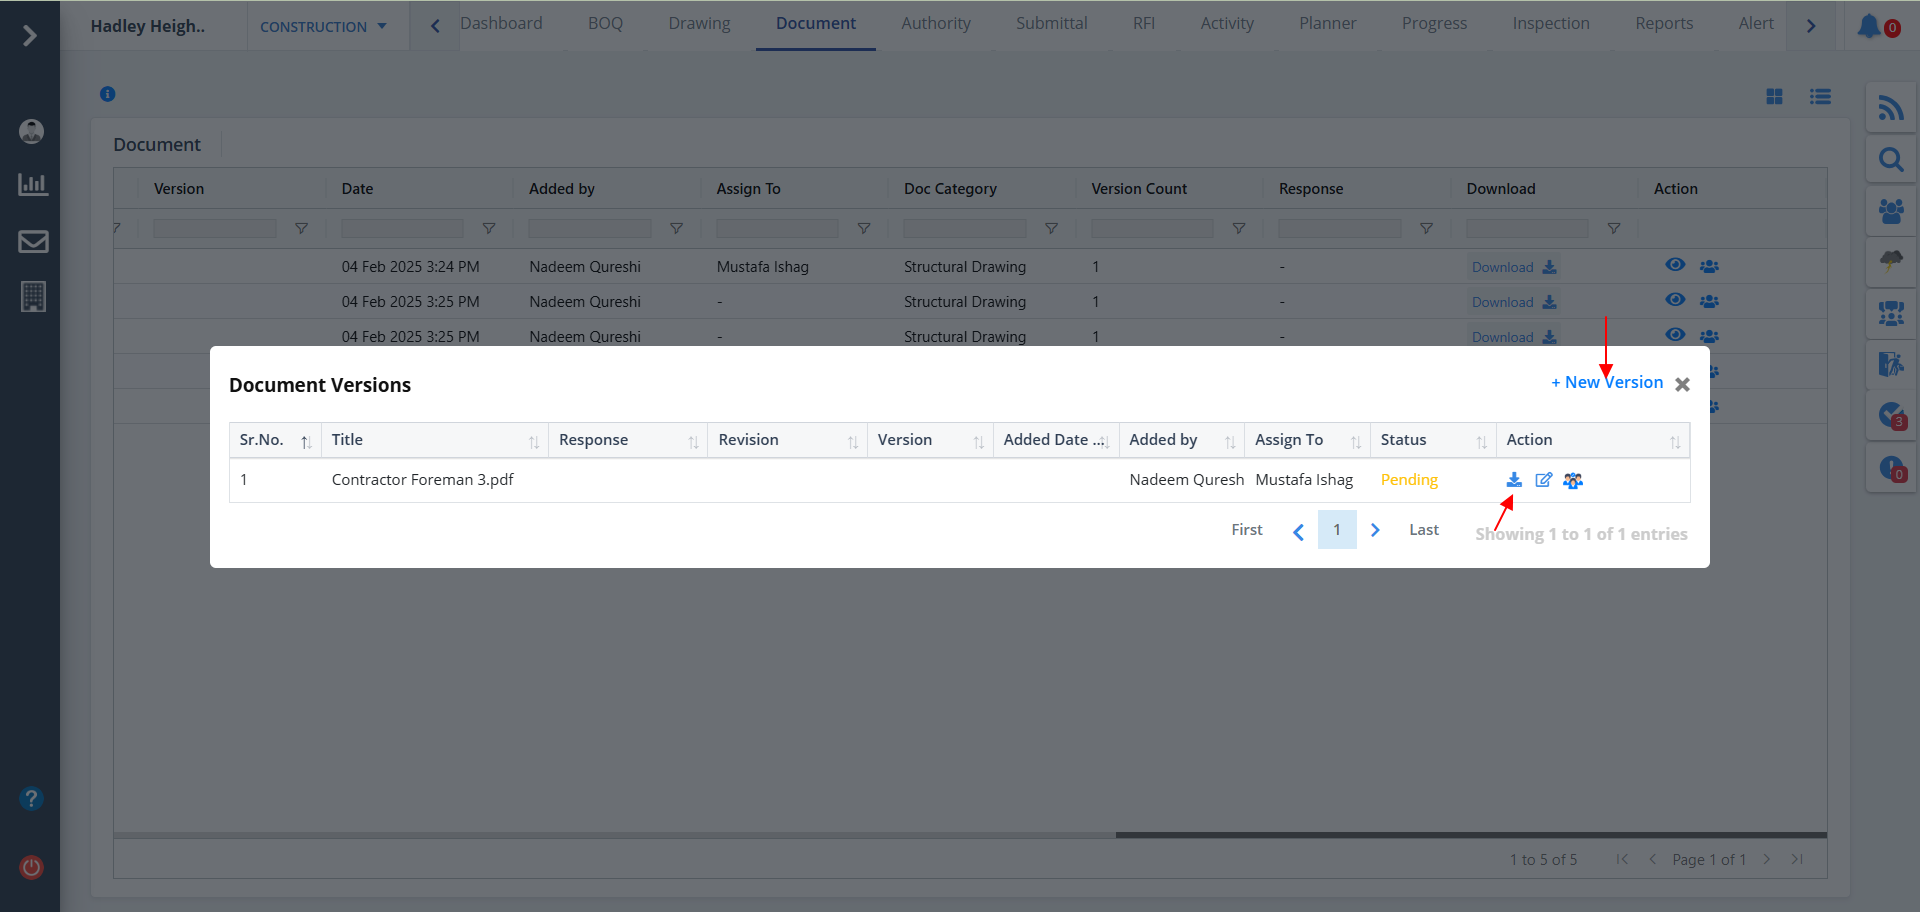This screenshot has height=912, width=1920.
Task: Click the power logout icon
Action: pyautogui.click(x=32, y=867)
